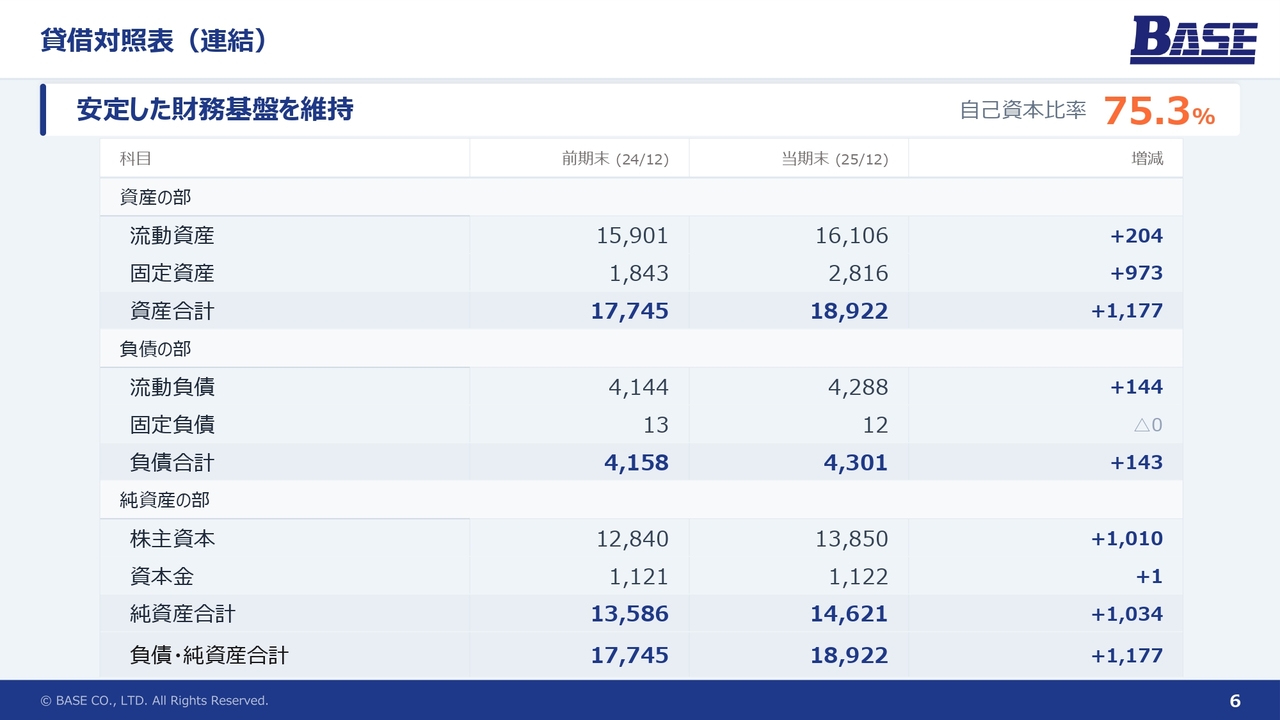The width and height of the screenshot is (1280, 720).
Task: Click the BASE company logo
Action: 1193,41
